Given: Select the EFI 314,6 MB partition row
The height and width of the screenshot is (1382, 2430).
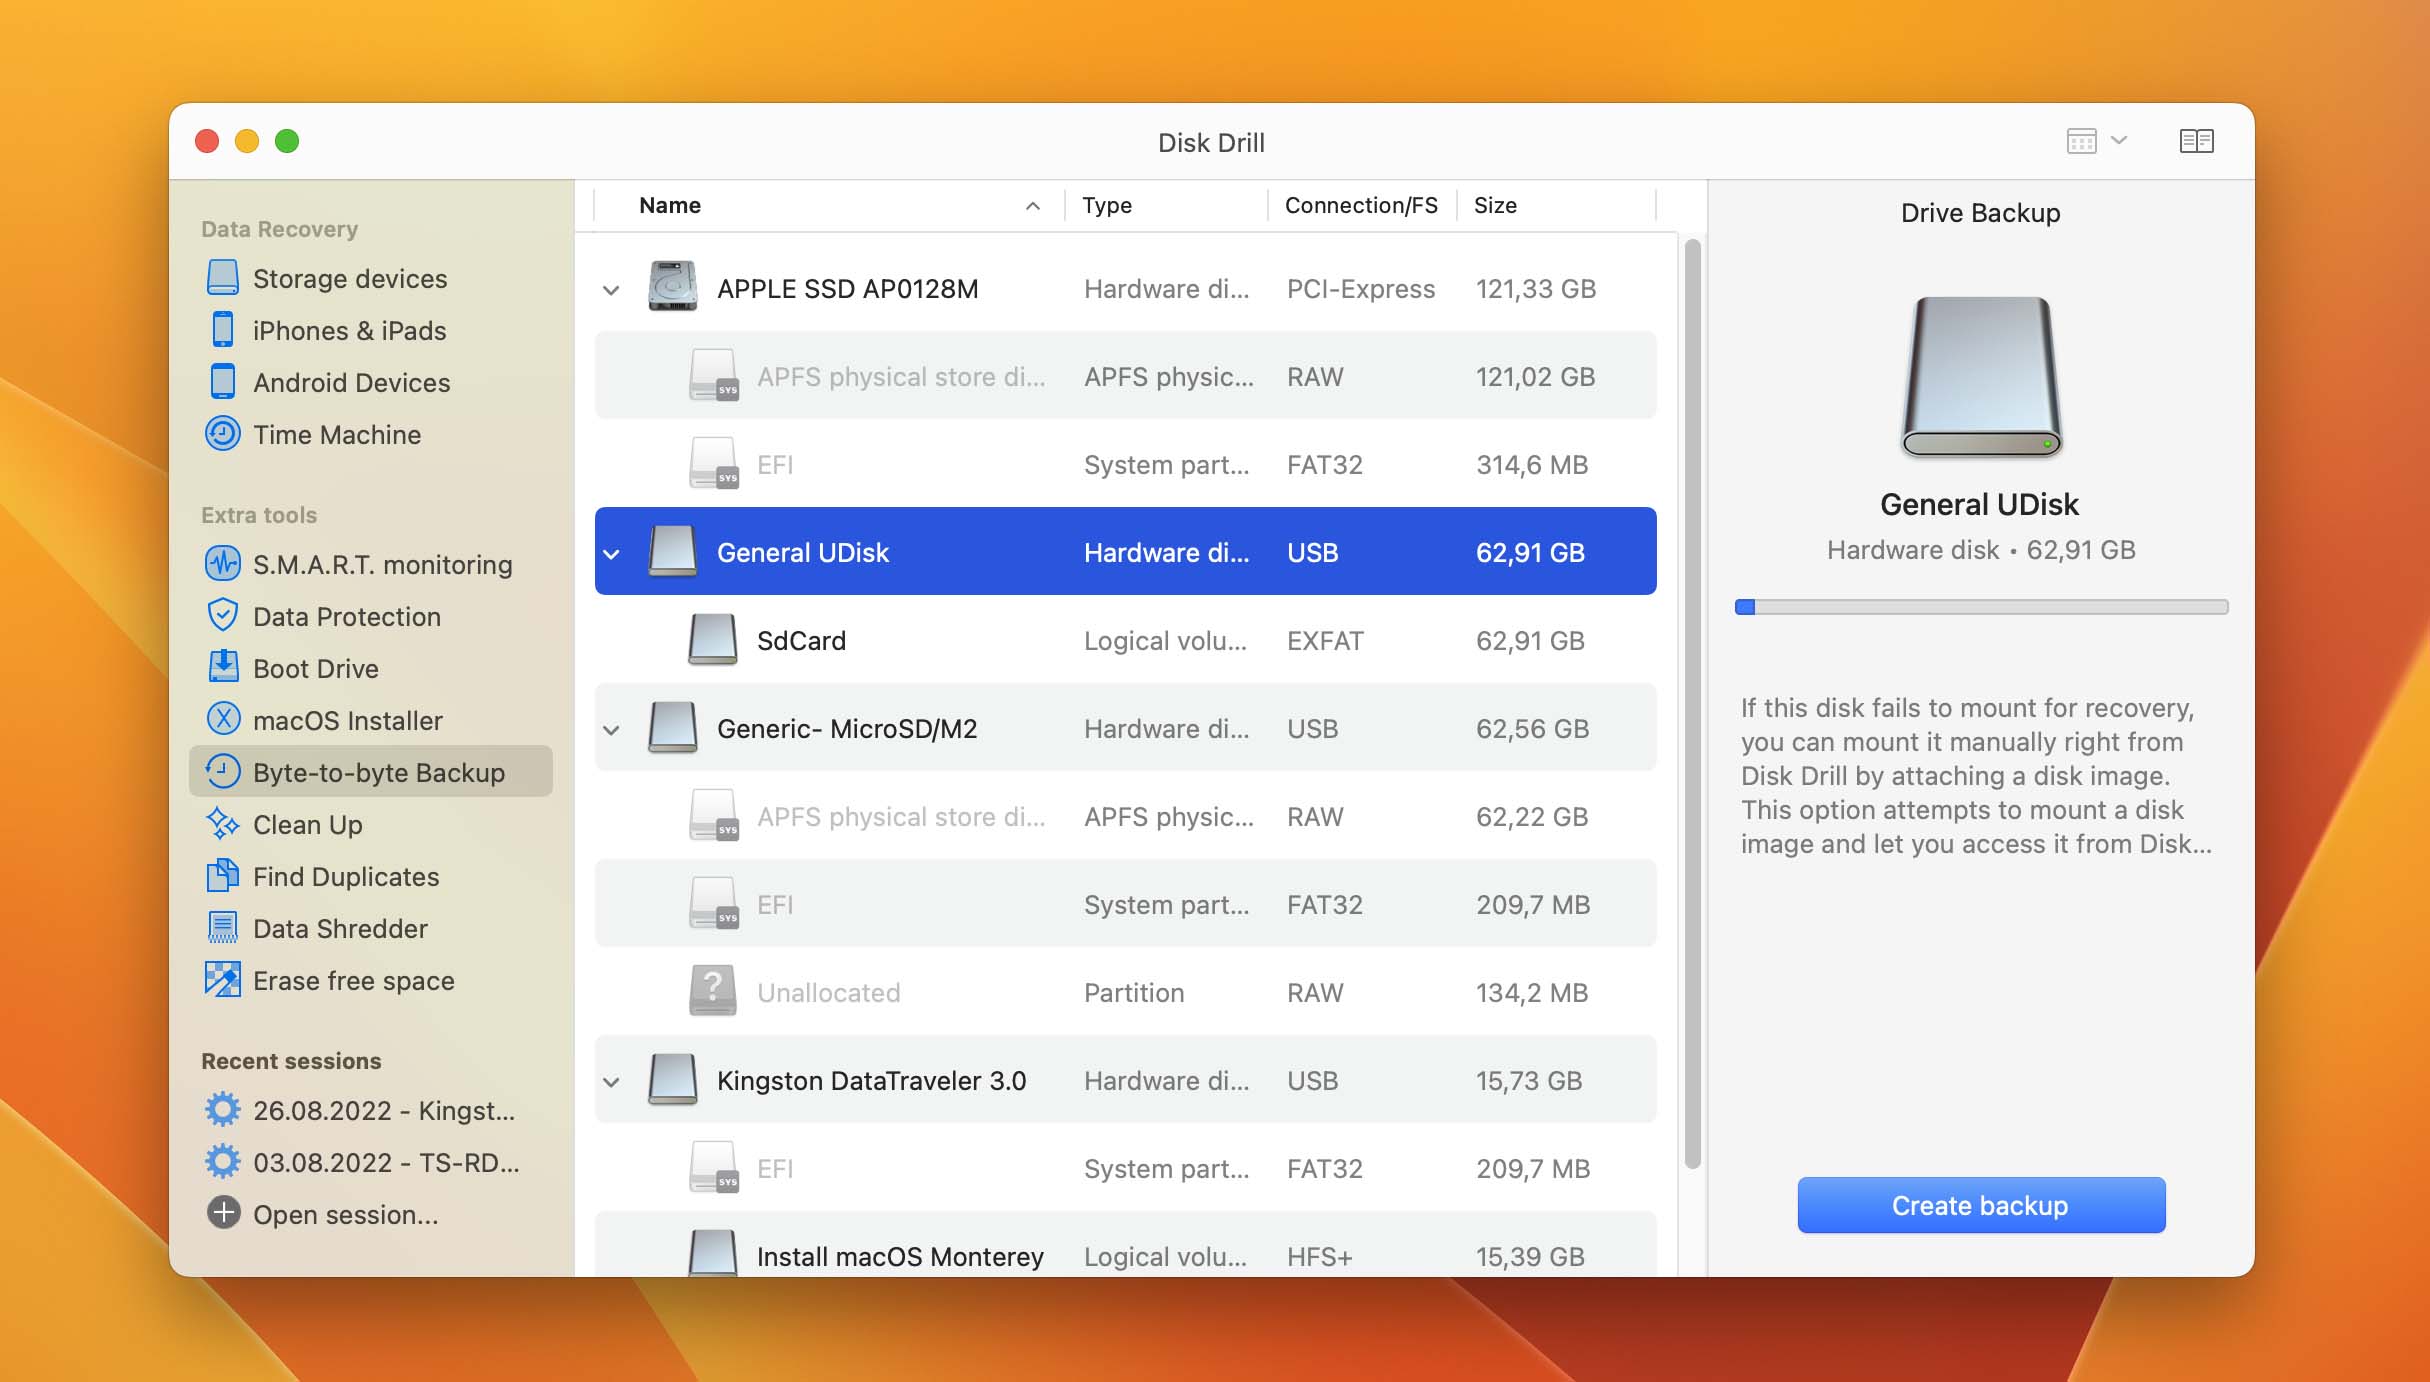Looking at the screenshot, I should 1125,464.
